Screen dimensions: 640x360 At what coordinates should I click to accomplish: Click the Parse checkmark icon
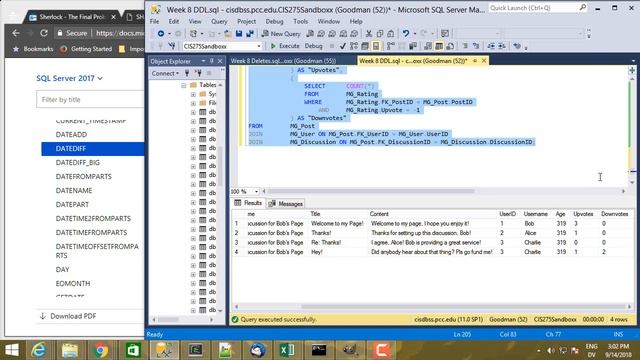342,46
